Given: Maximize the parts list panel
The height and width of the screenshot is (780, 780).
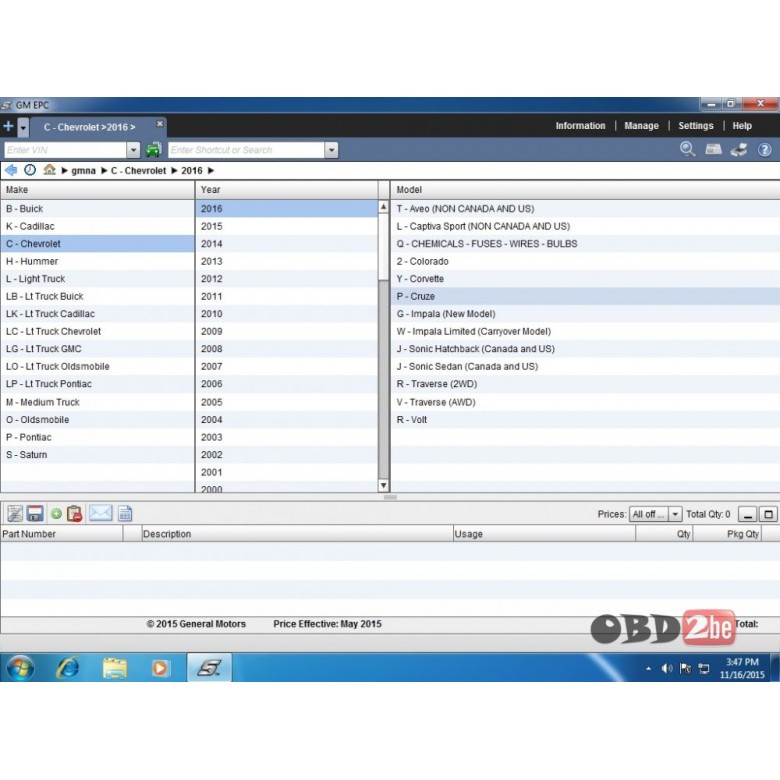Looking at the screenshot, I should click(x=769, y=514).
